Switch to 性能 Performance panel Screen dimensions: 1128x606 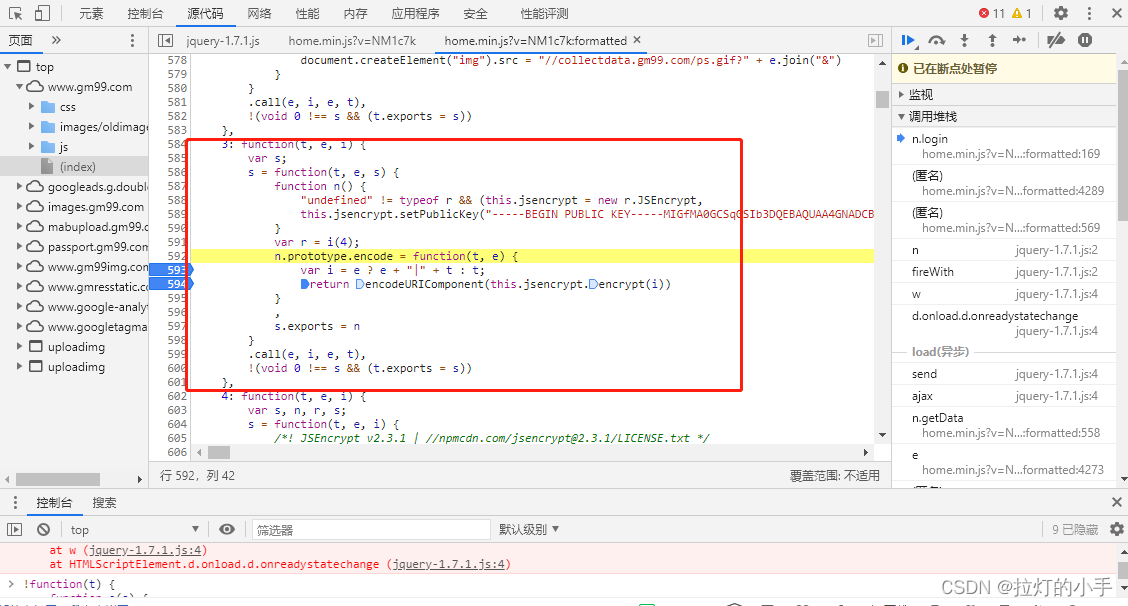[x=307, y=14]
